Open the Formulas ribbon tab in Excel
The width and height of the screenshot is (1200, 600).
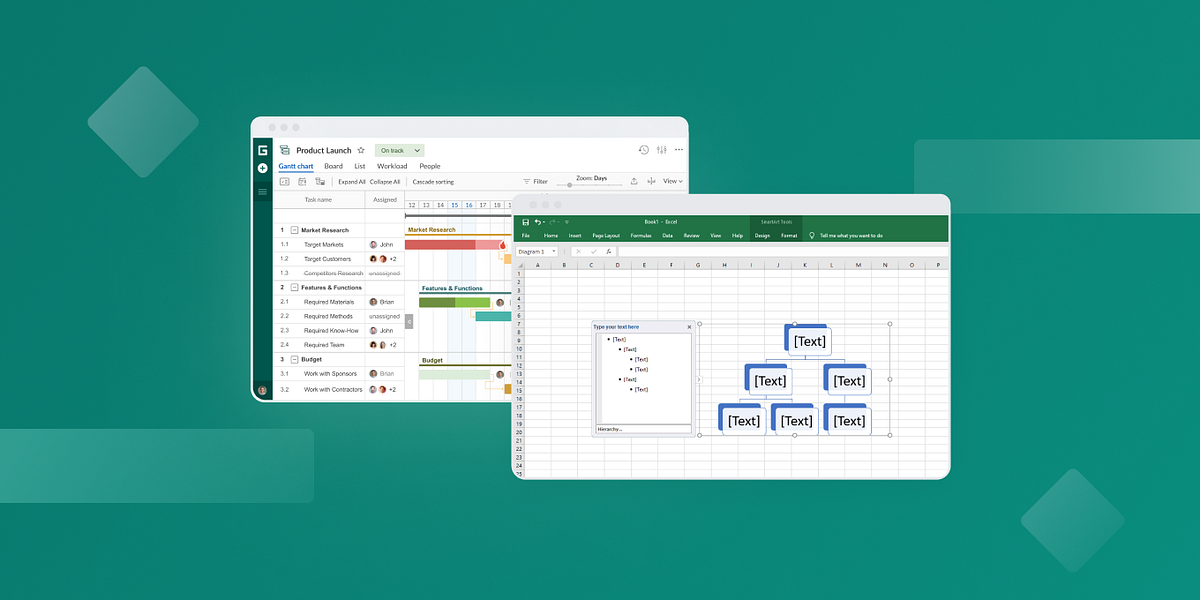(x=641, y=235)
